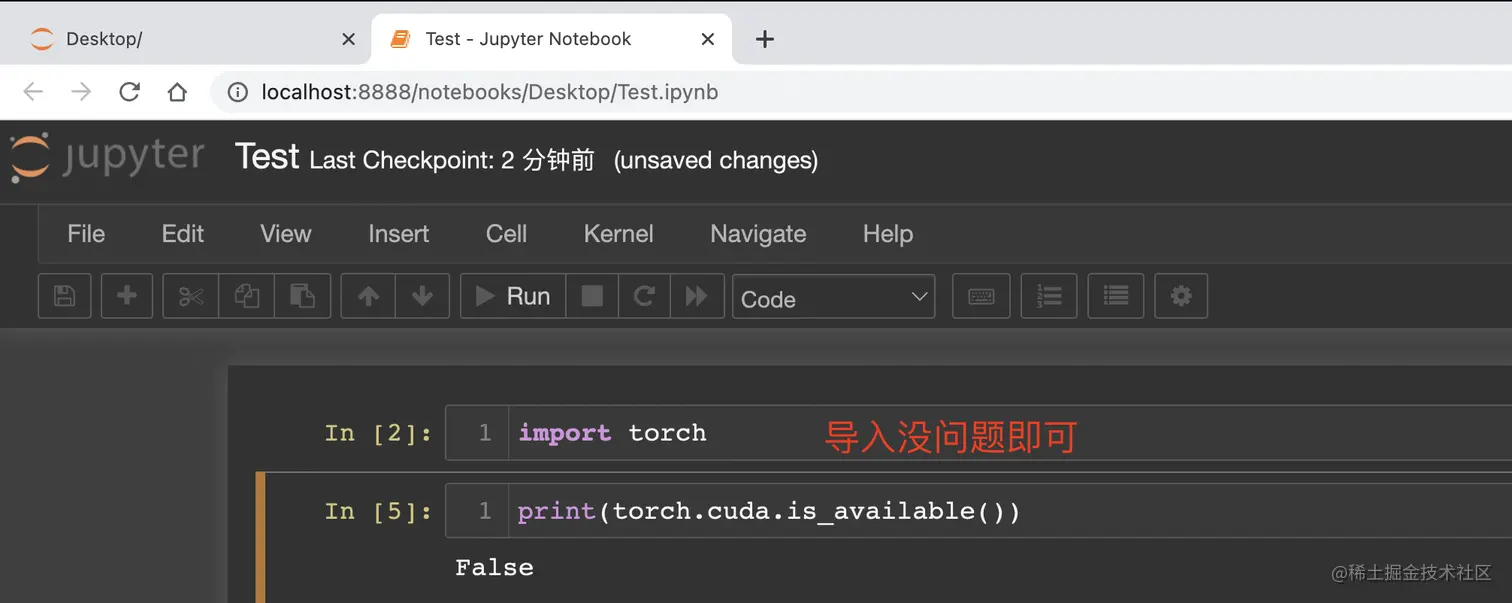Go to the browser home page

(x=177, y=92)
